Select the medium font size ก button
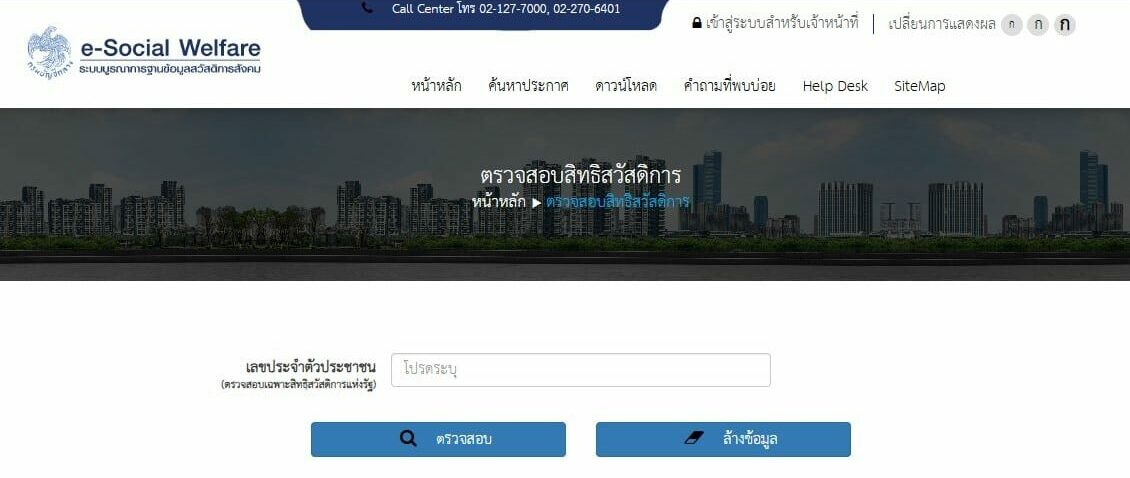Image resolution: width=1130 pixels, height=478 pixels. (x=1038, y=25)
